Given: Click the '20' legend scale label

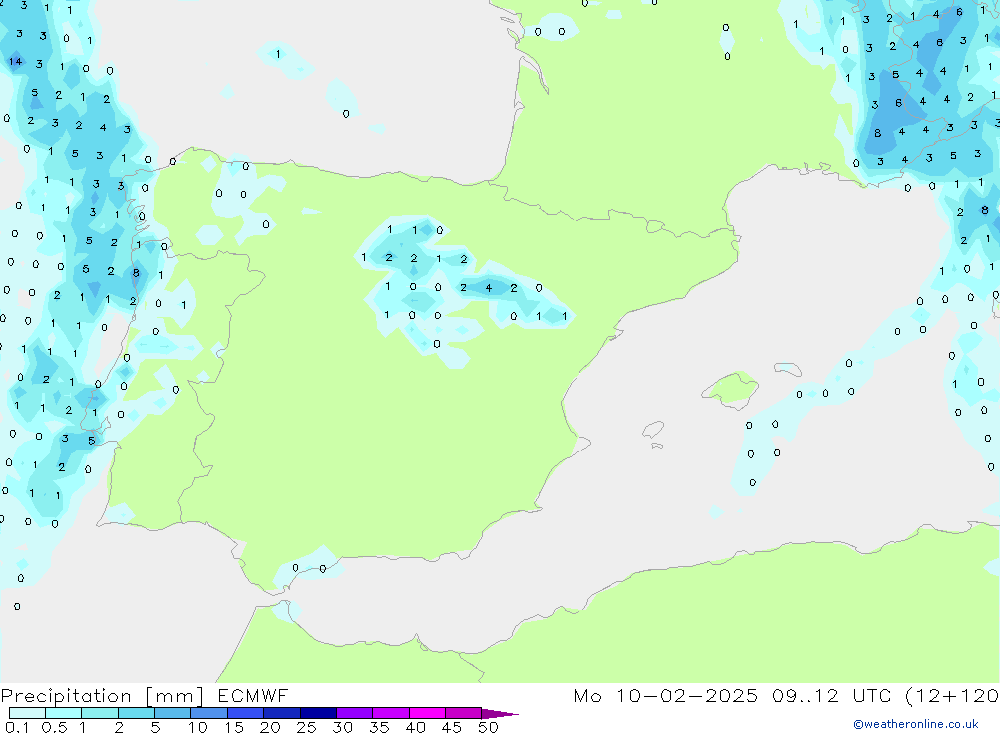Looking at the screenshot, I should click(x=270, y=727).
